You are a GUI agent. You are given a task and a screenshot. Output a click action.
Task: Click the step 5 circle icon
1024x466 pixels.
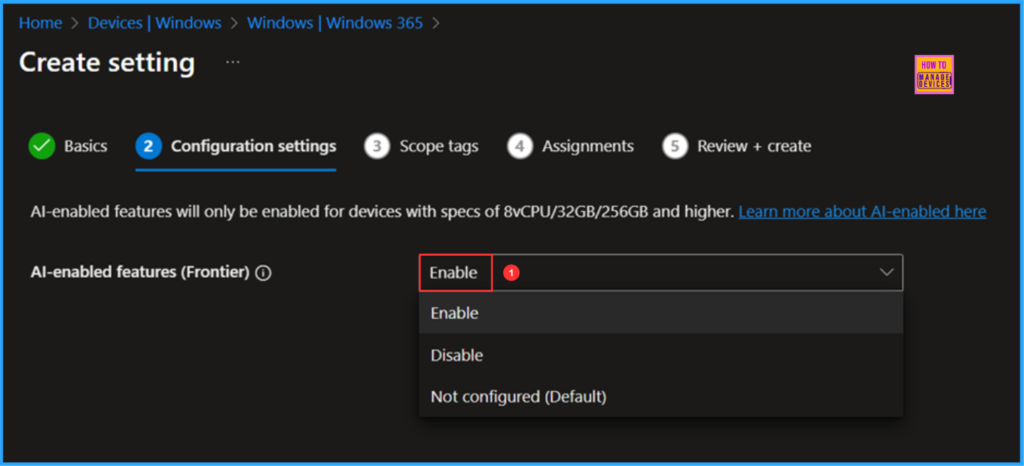[x=675, y=146]
